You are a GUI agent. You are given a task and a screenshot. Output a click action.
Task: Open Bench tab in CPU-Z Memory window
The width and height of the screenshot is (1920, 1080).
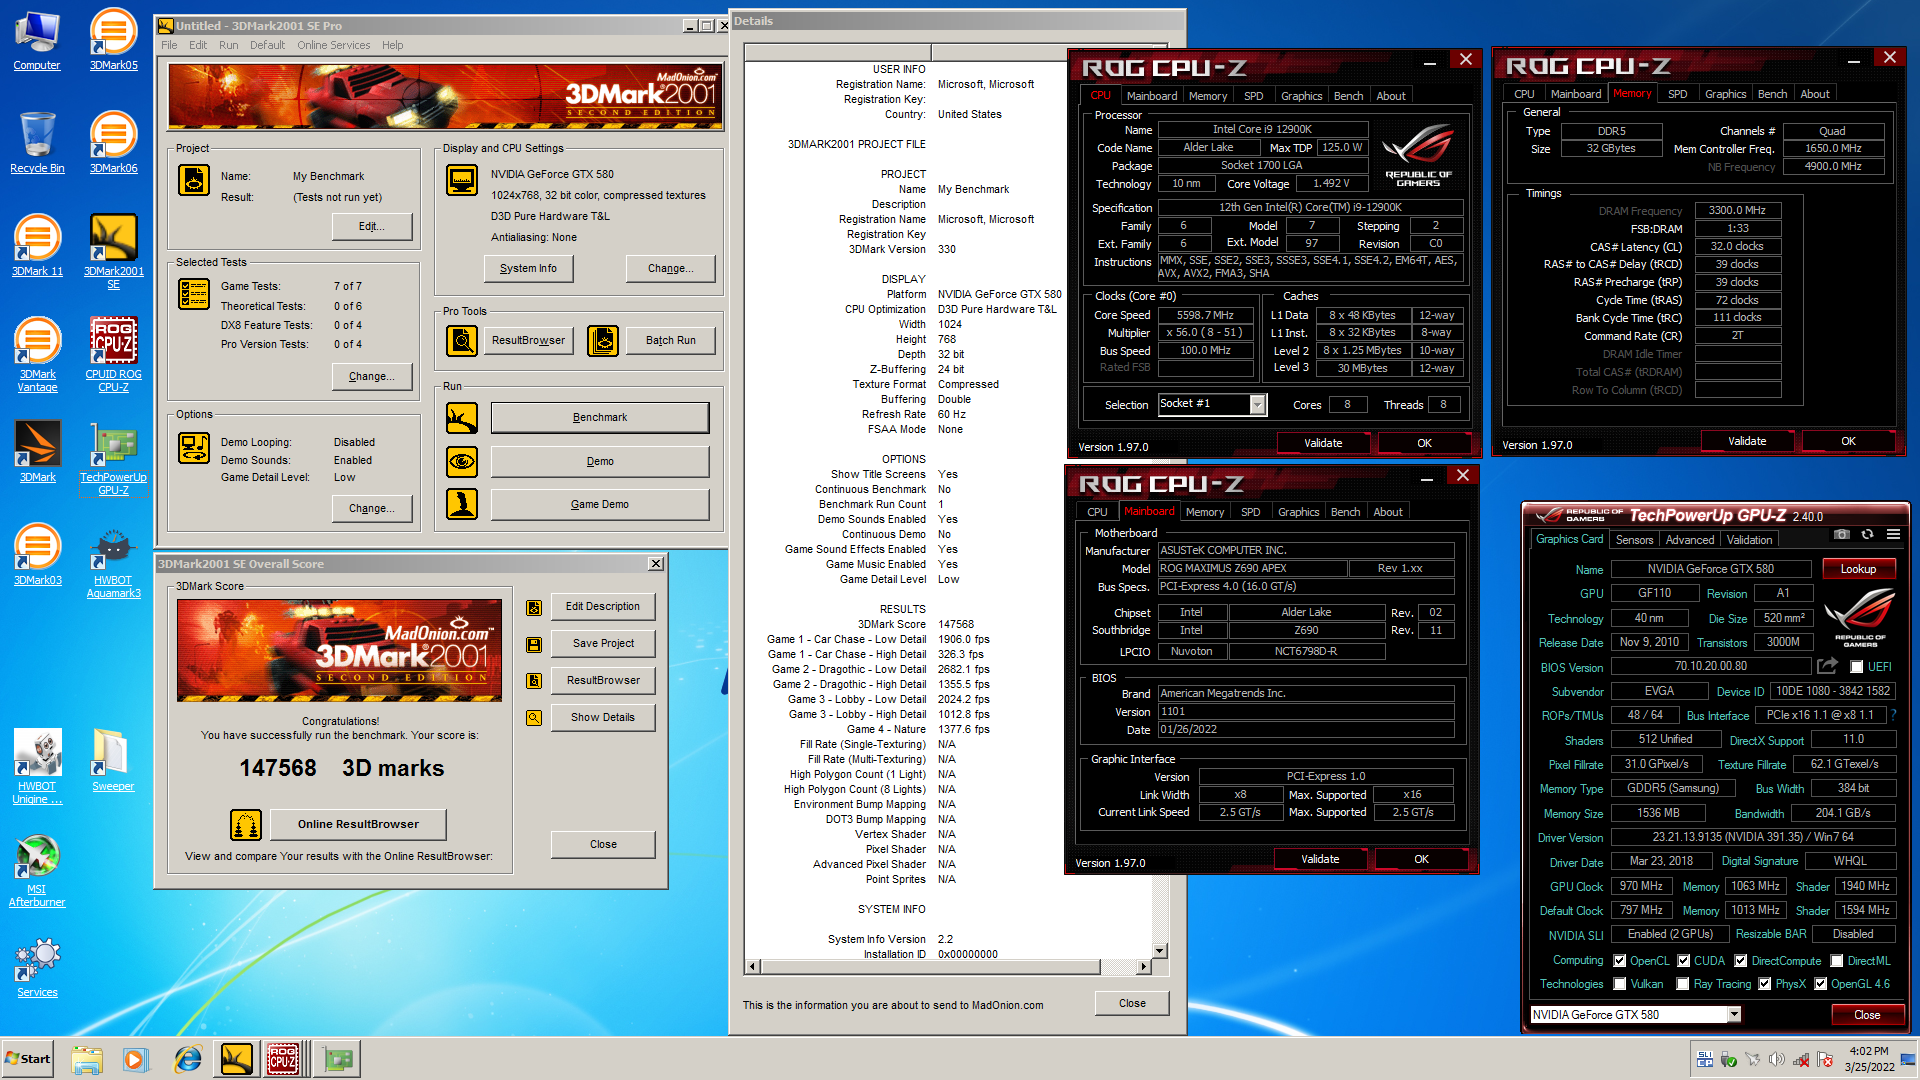point(1772,94)
